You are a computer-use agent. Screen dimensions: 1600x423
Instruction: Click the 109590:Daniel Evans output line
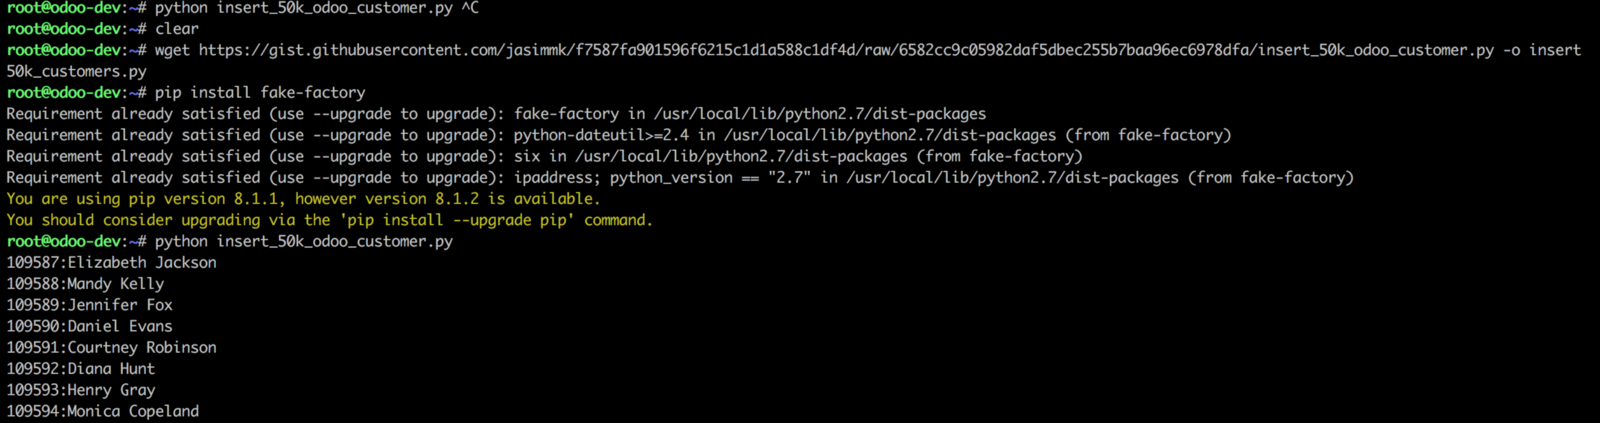[90, 326]
